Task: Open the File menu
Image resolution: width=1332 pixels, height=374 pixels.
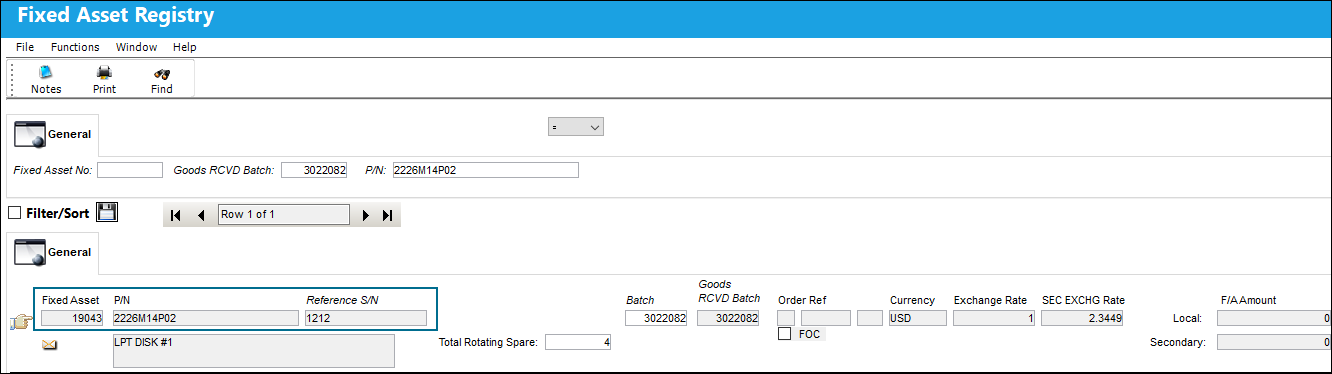Action: point(25,47)
